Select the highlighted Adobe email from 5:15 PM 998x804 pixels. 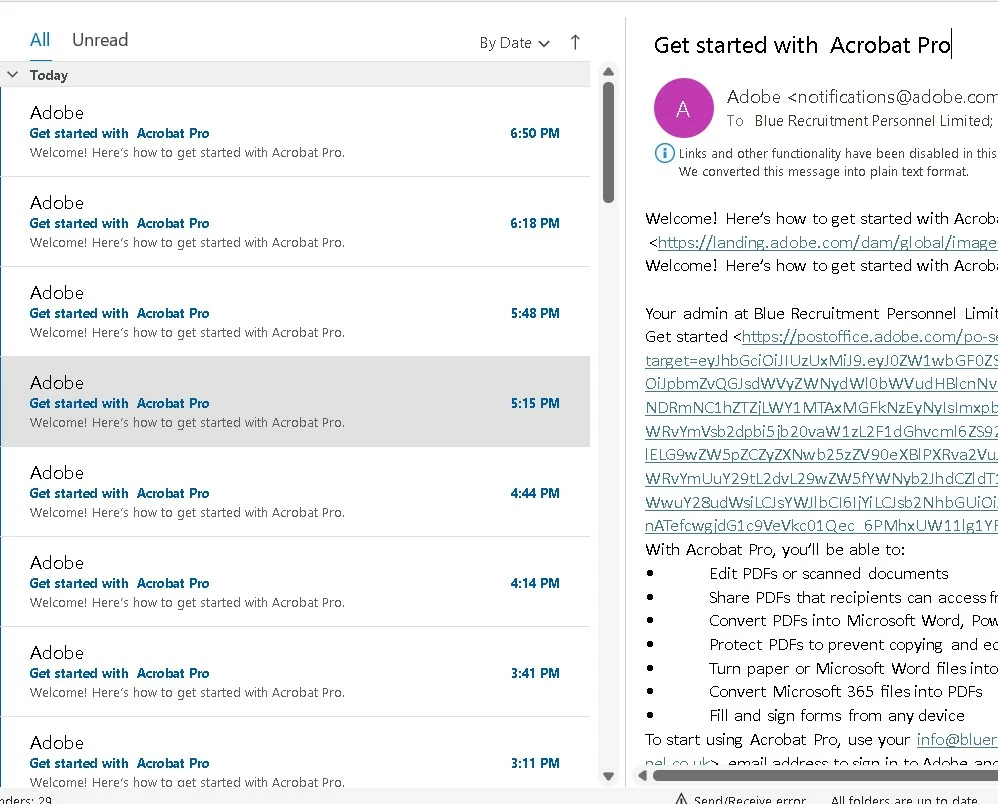[x=295, y=402]
